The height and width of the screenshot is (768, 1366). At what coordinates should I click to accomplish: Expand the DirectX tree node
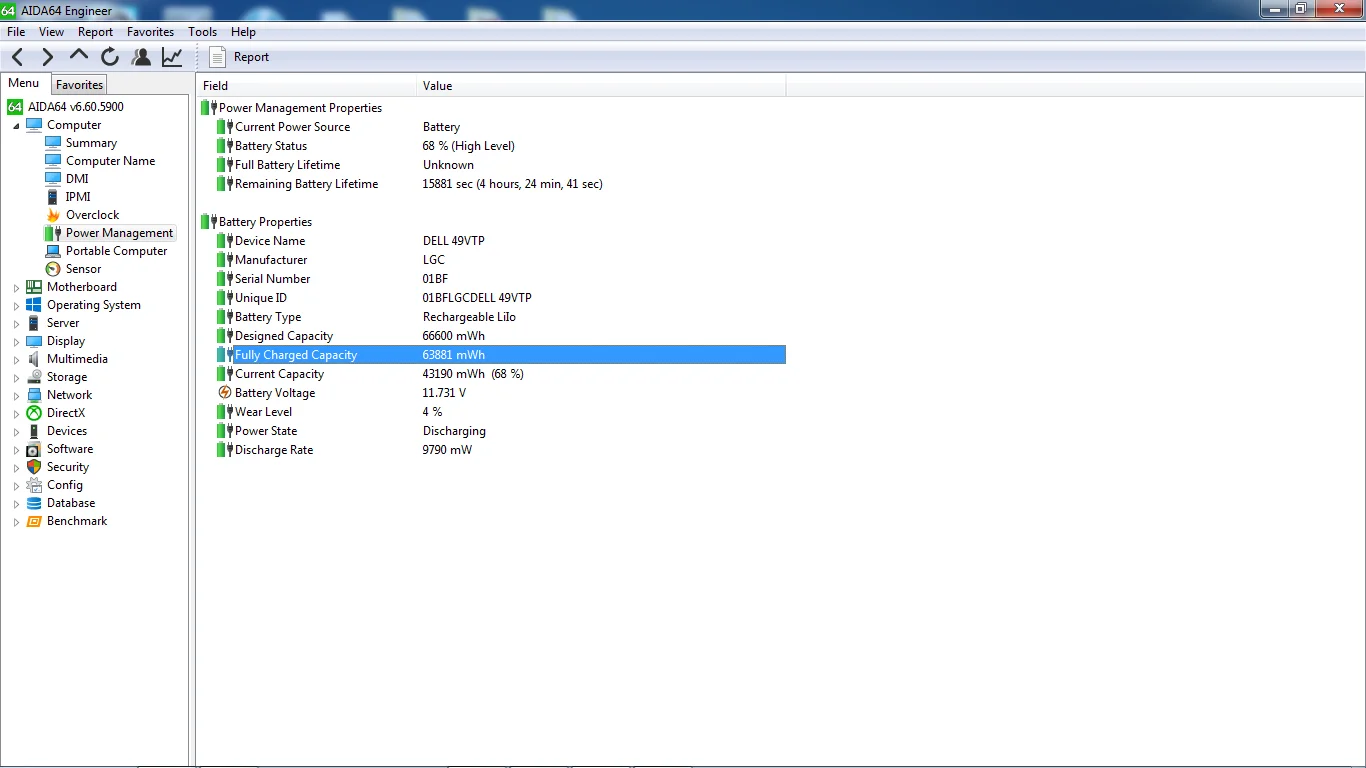16,414
